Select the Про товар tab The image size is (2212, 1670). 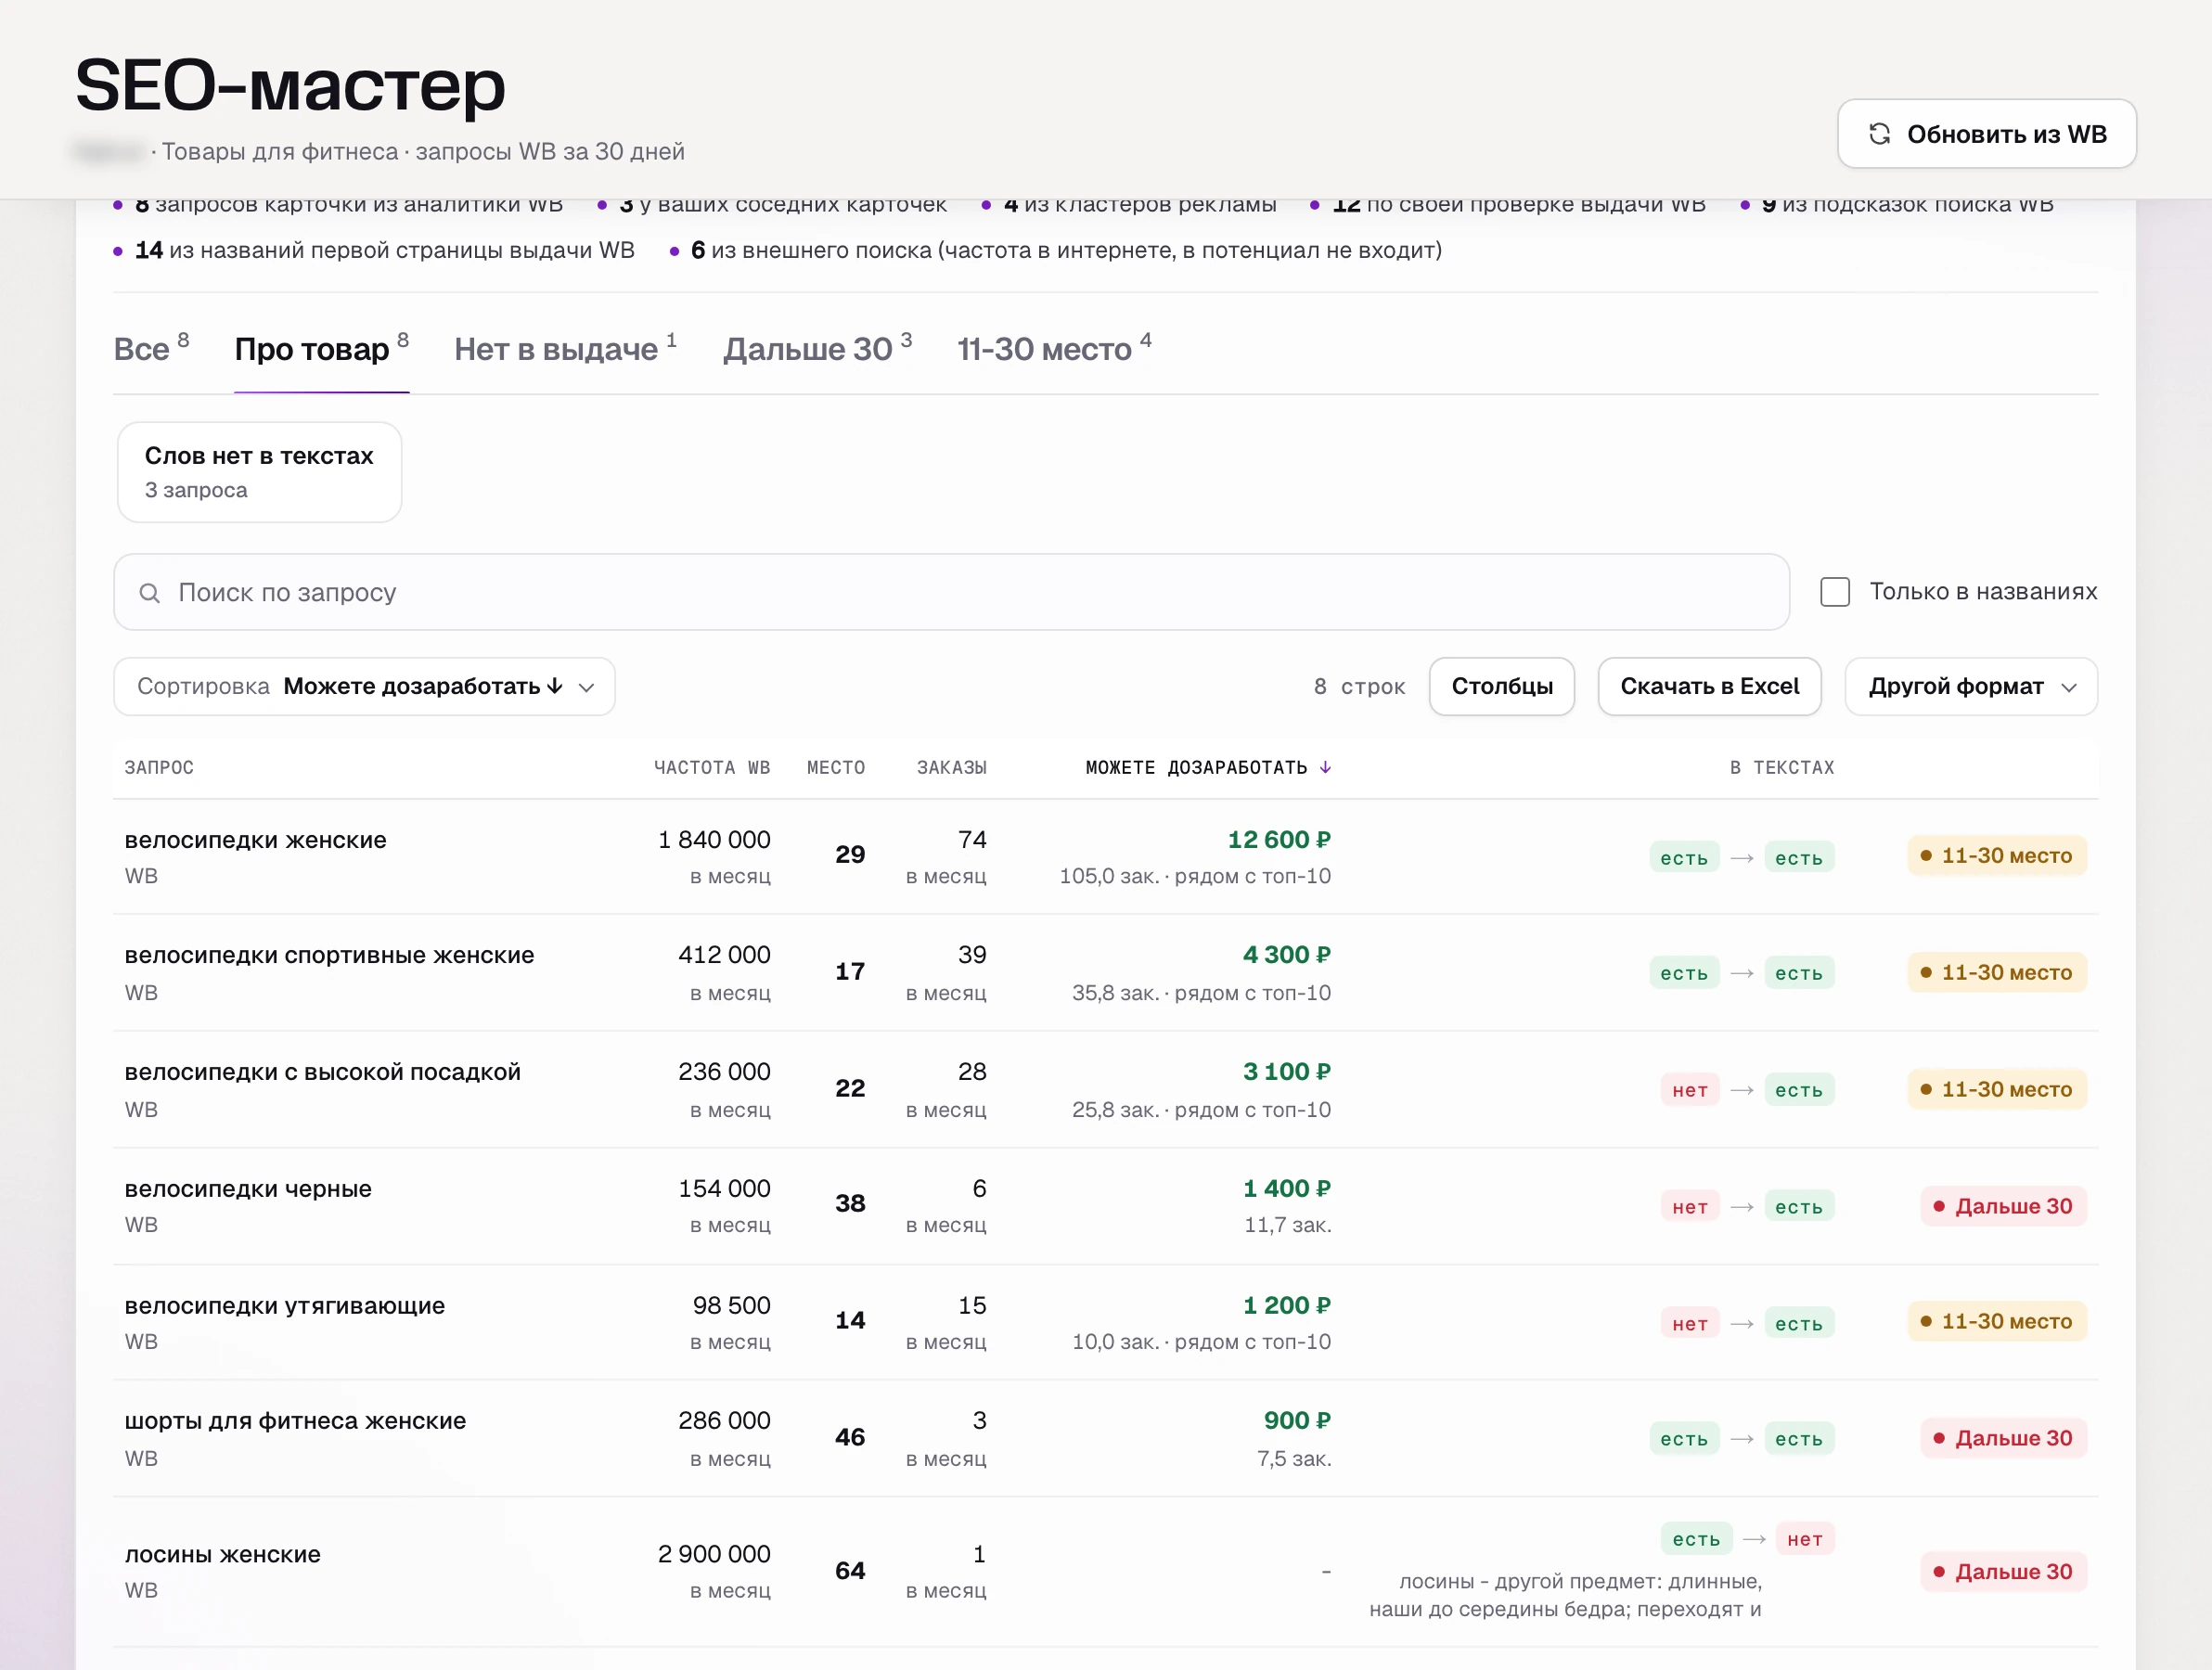pos(321,349)
